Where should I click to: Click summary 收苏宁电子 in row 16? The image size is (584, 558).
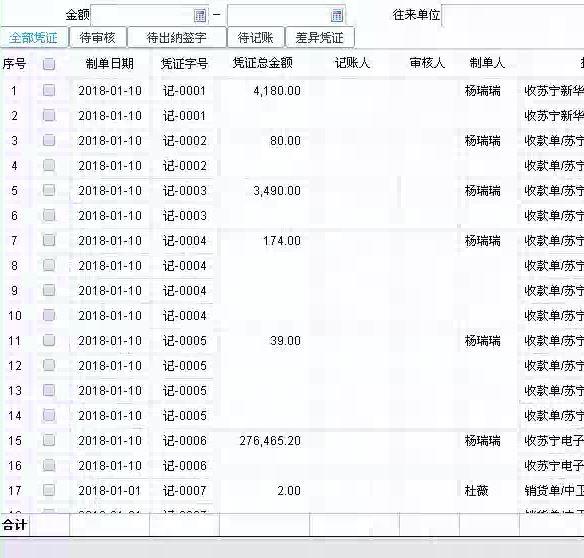point(554,466)
